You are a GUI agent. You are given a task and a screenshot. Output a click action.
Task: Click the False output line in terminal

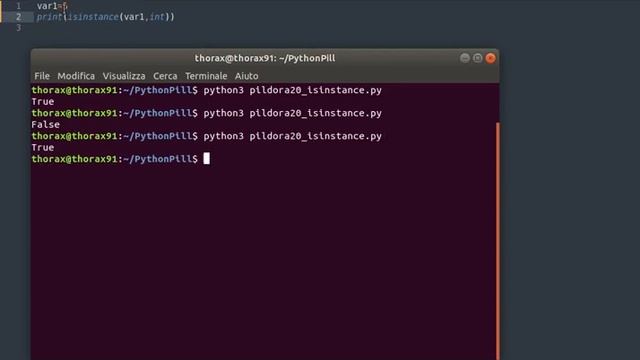click(x=46, y=124)
